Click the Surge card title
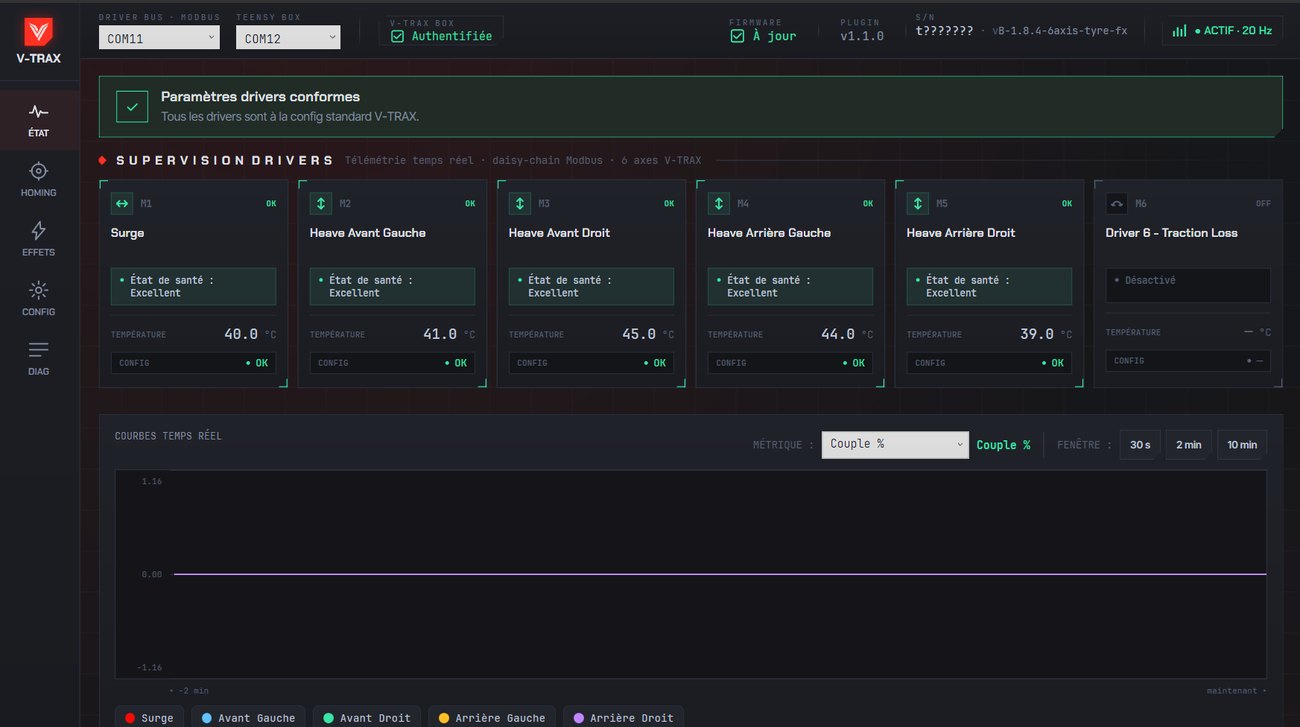 (x=127, y=233)
